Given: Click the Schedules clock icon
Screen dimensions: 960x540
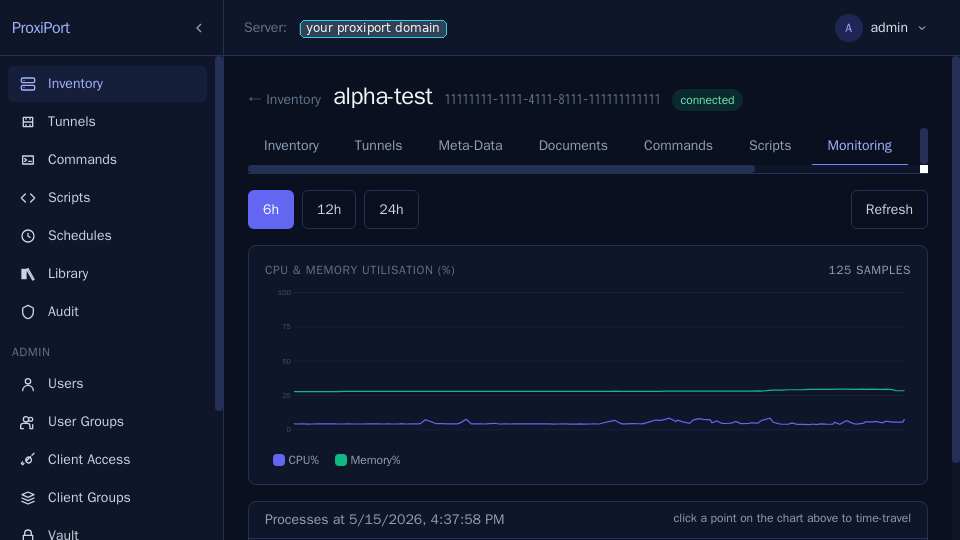Looking at the screenshot, I should pyautogui.click(x=28, y=236).
